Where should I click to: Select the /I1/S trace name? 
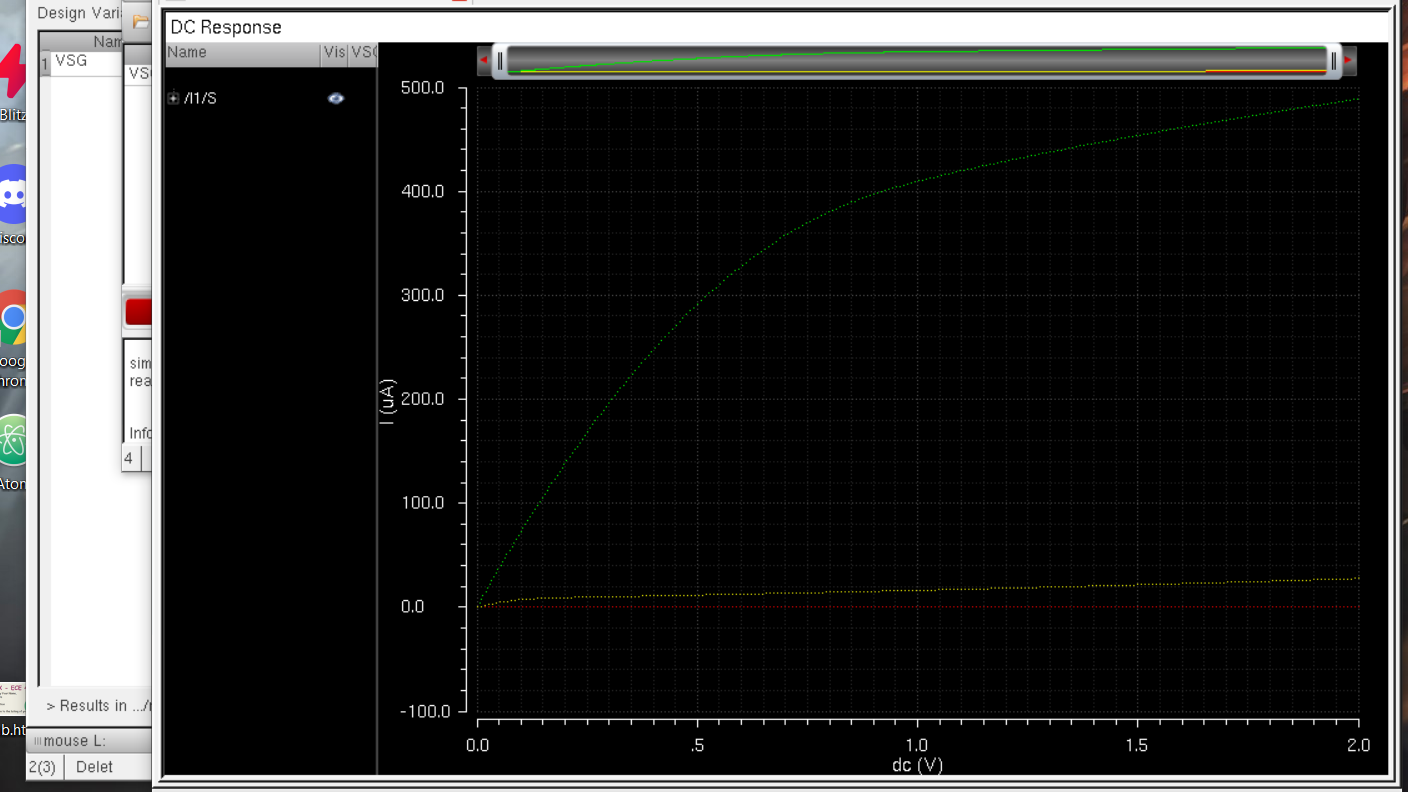[201, 98]
